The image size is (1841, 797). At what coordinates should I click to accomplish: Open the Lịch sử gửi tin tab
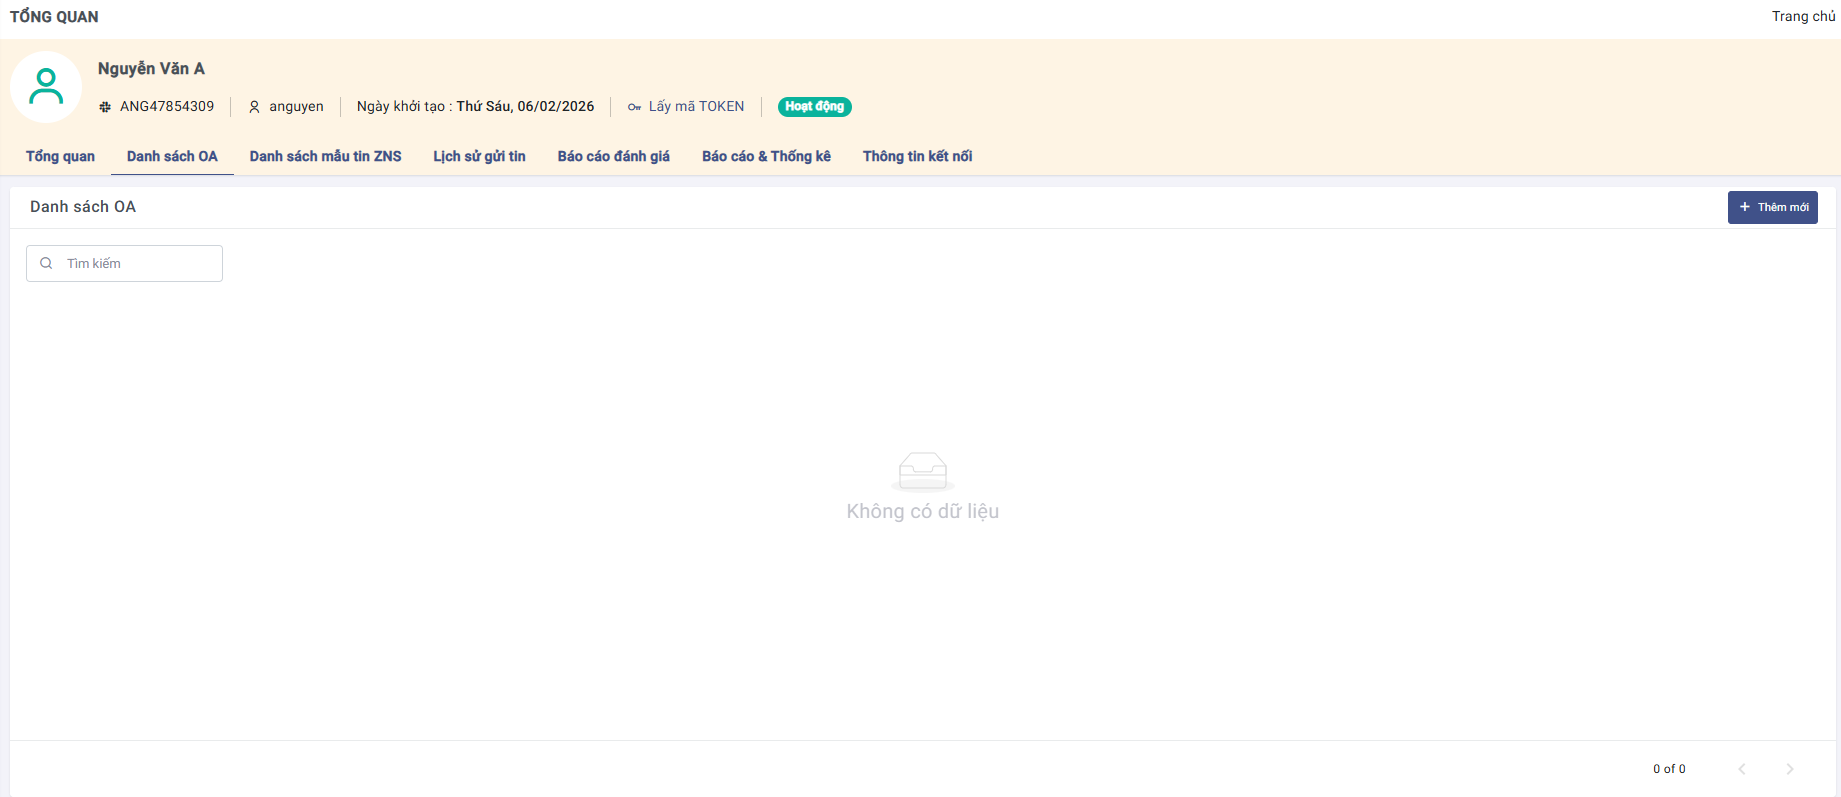tap(479, 156)
